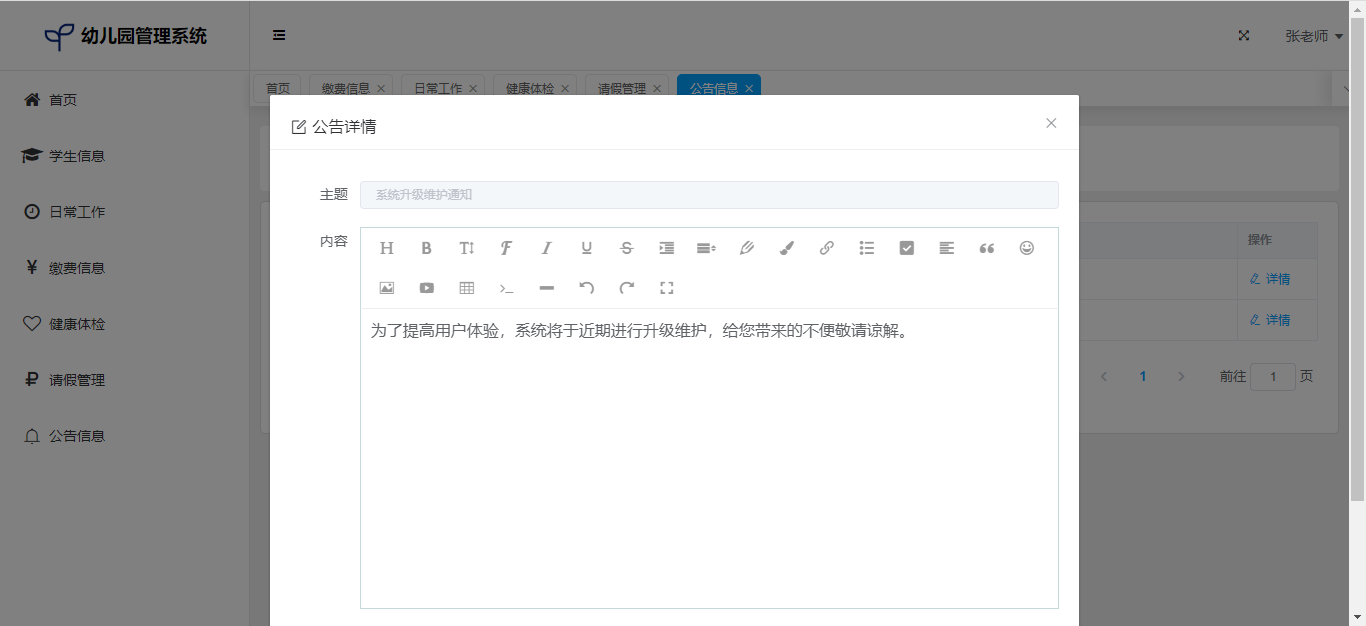Screen dimensions: 1366x626
Task: Insert a todo checkbox list
Action: [906, 248]
